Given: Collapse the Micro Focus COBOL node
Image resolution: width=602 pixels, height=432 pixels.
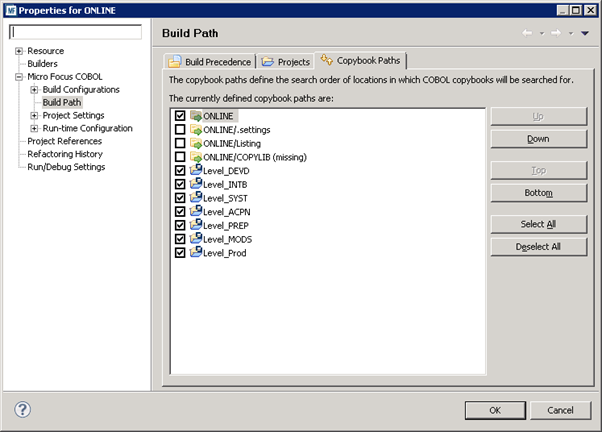Looking at the screenshot, I should pos(19,77).
